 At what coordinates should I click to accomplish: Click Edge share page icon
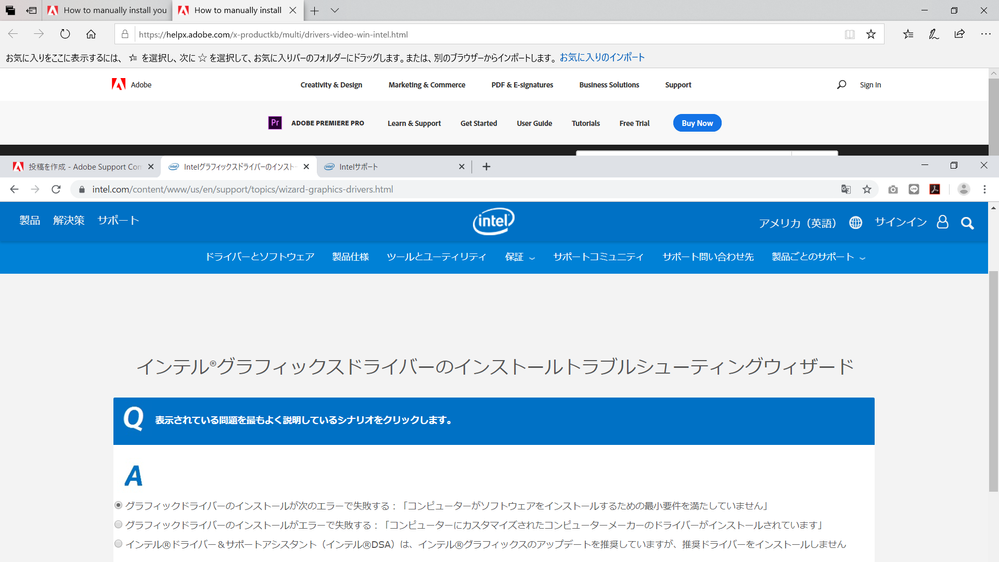[x=959, y=34]
